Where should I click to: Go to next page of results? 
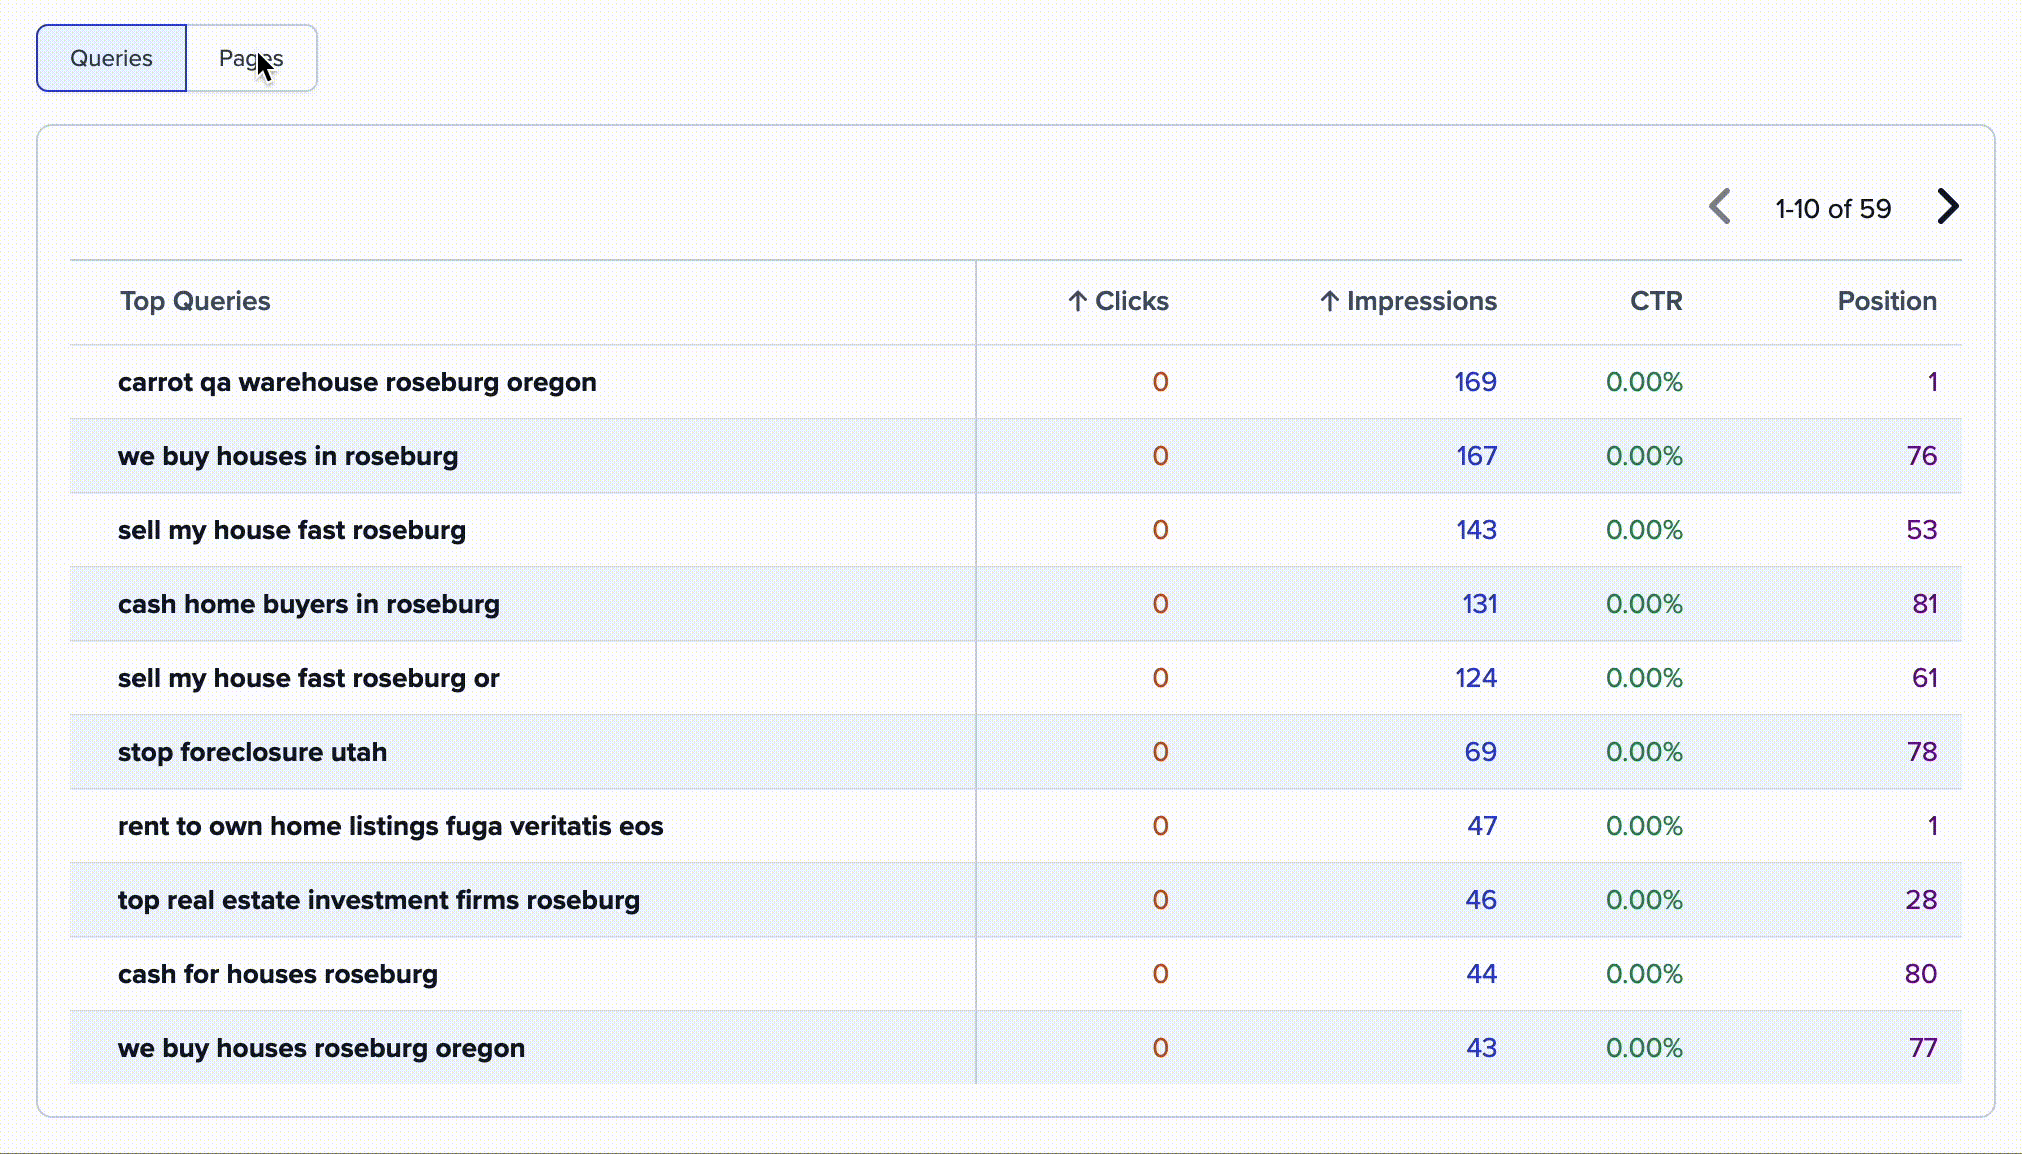pyautogui.click(x=1947, y=207)
